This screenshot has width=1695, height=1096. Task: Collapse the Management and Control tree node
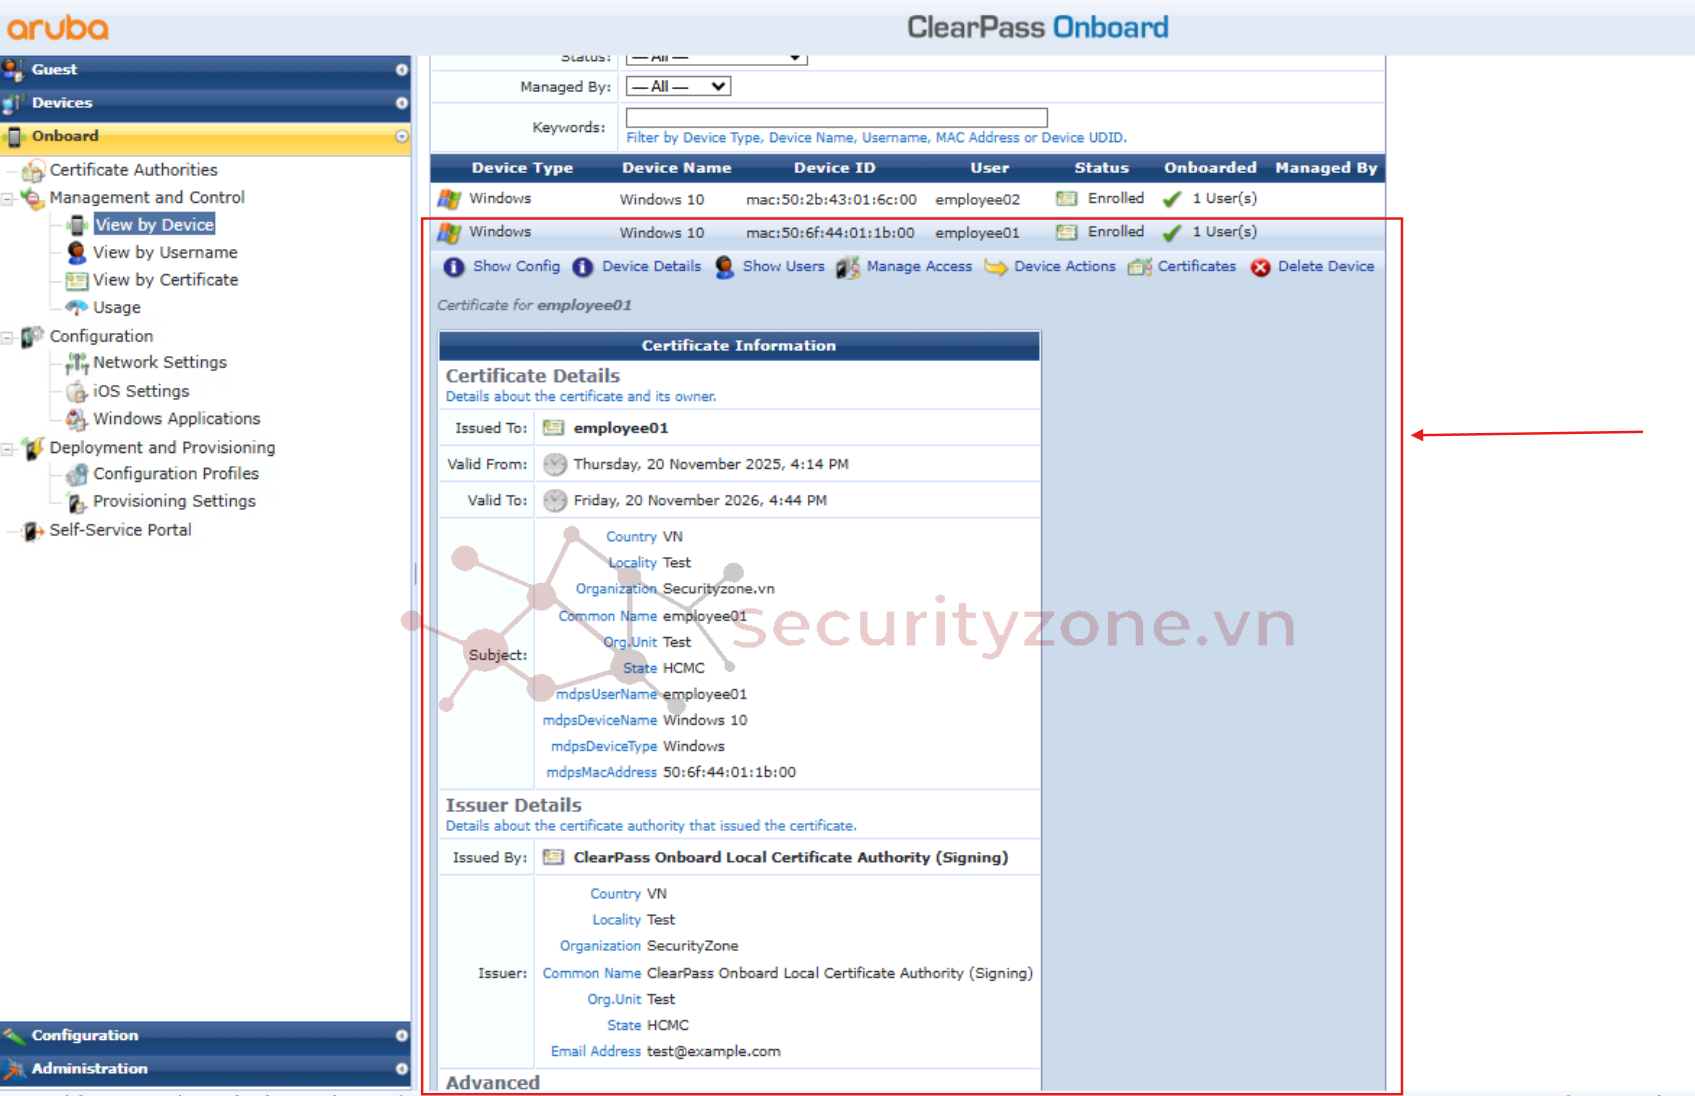8,197
